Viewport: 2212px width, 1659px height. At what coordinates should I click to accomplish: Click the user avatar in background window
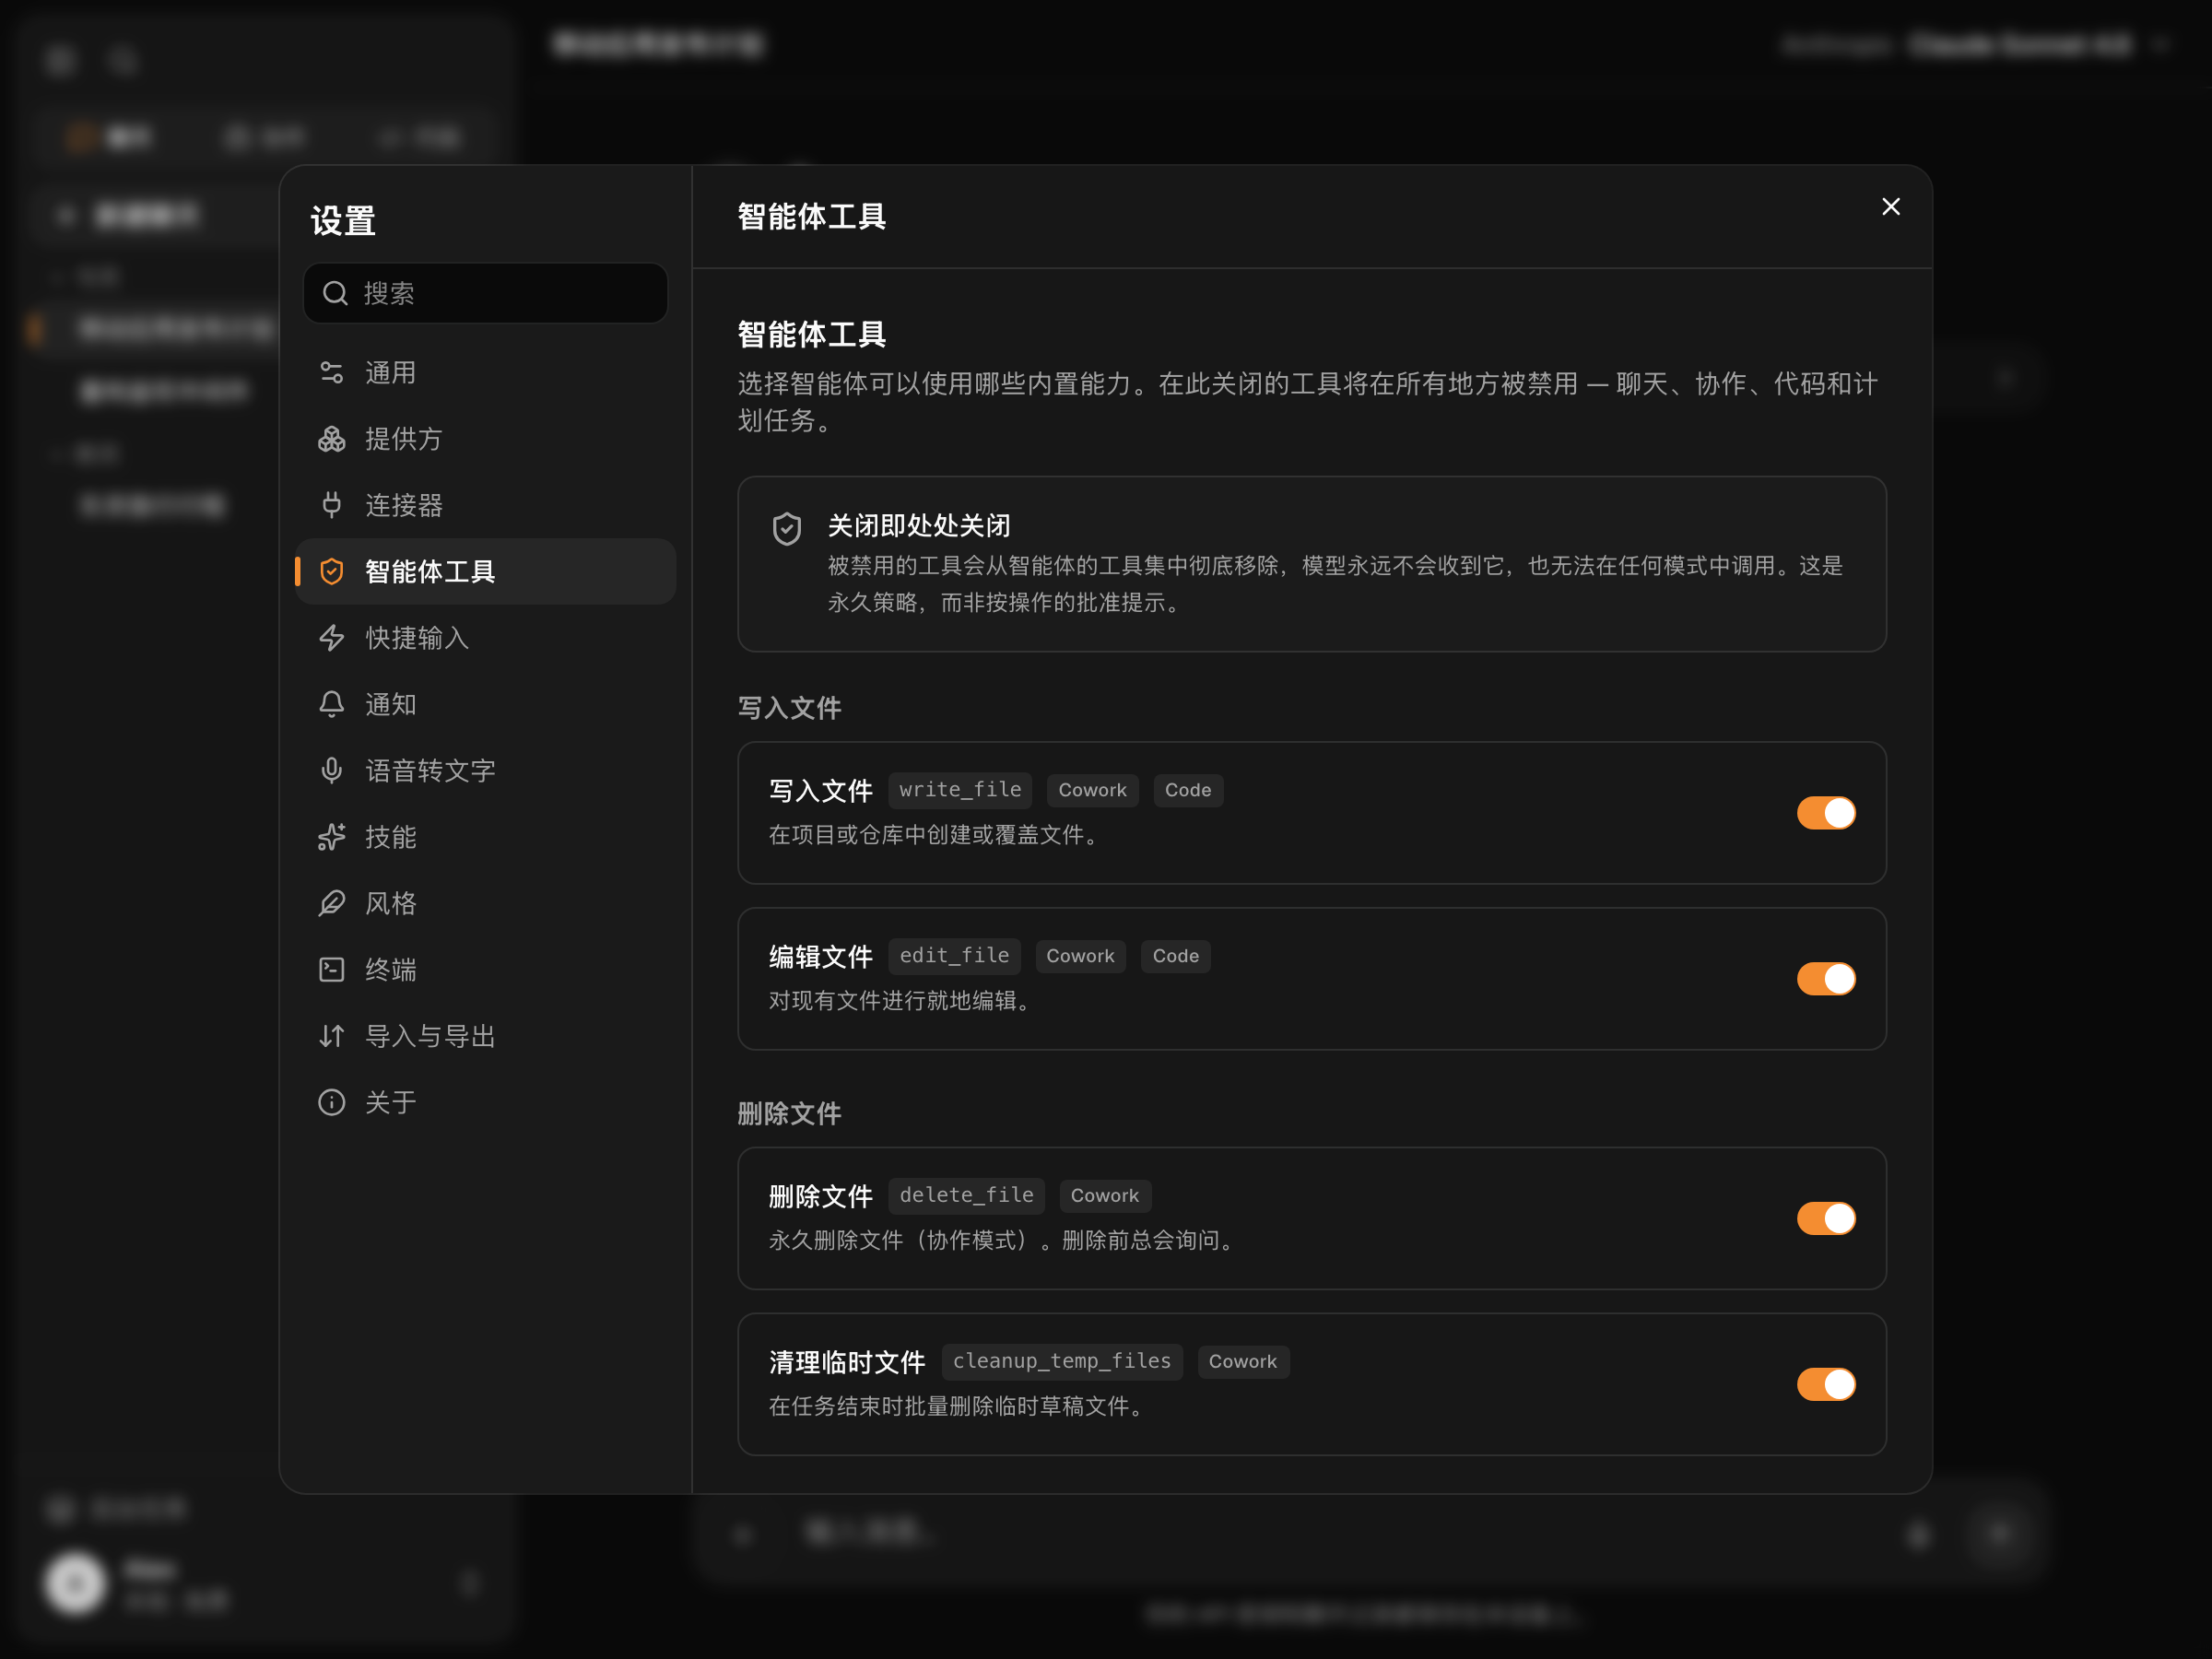coord(75,1583)
